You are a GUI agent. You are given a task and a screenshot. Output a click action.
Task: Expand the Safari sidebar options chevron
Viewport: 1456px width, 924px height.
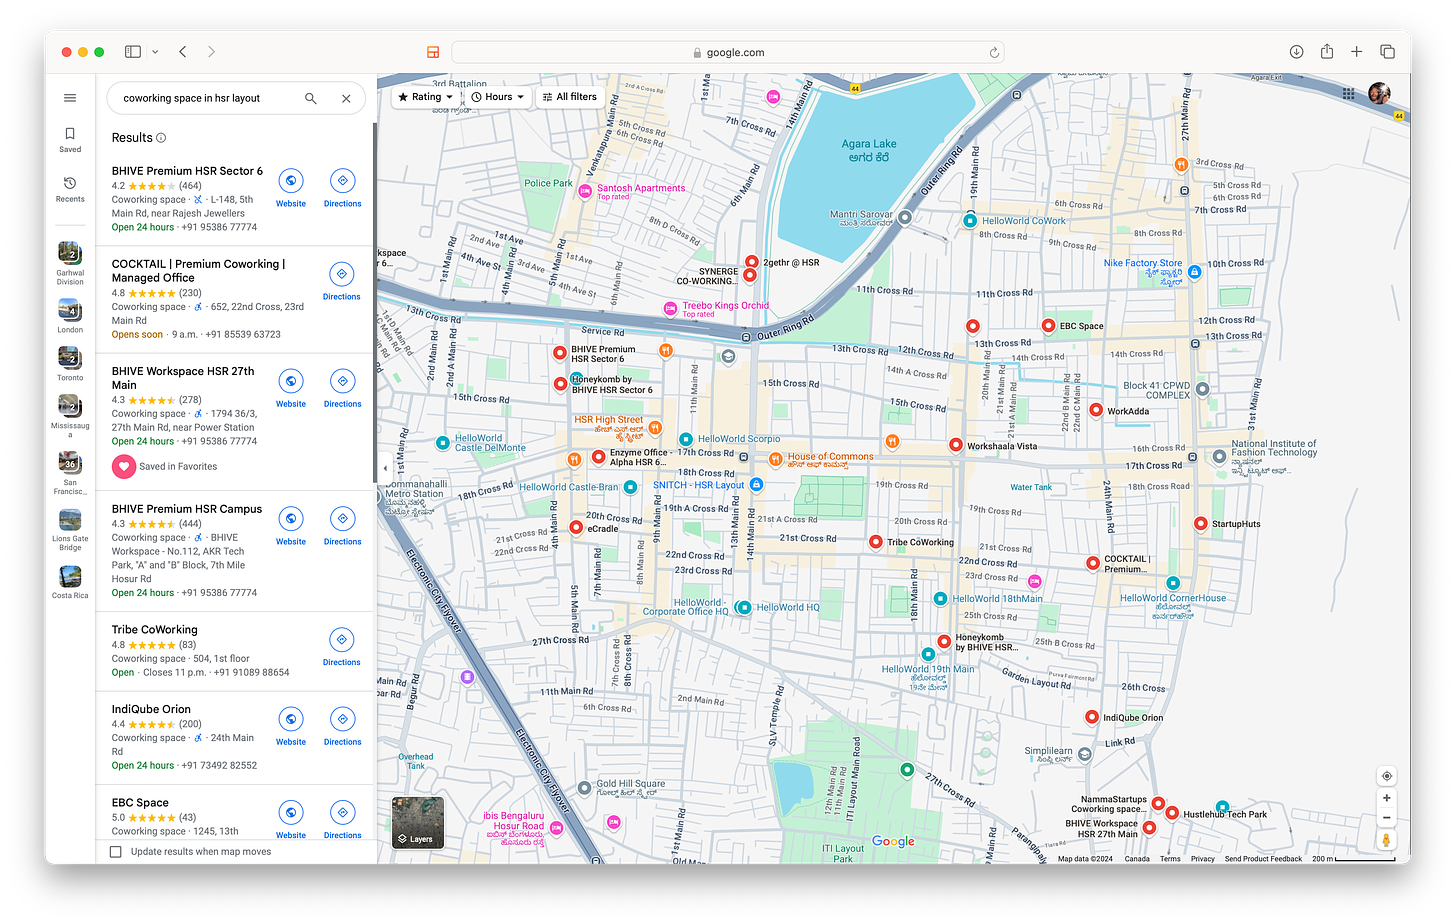point(155,52)
